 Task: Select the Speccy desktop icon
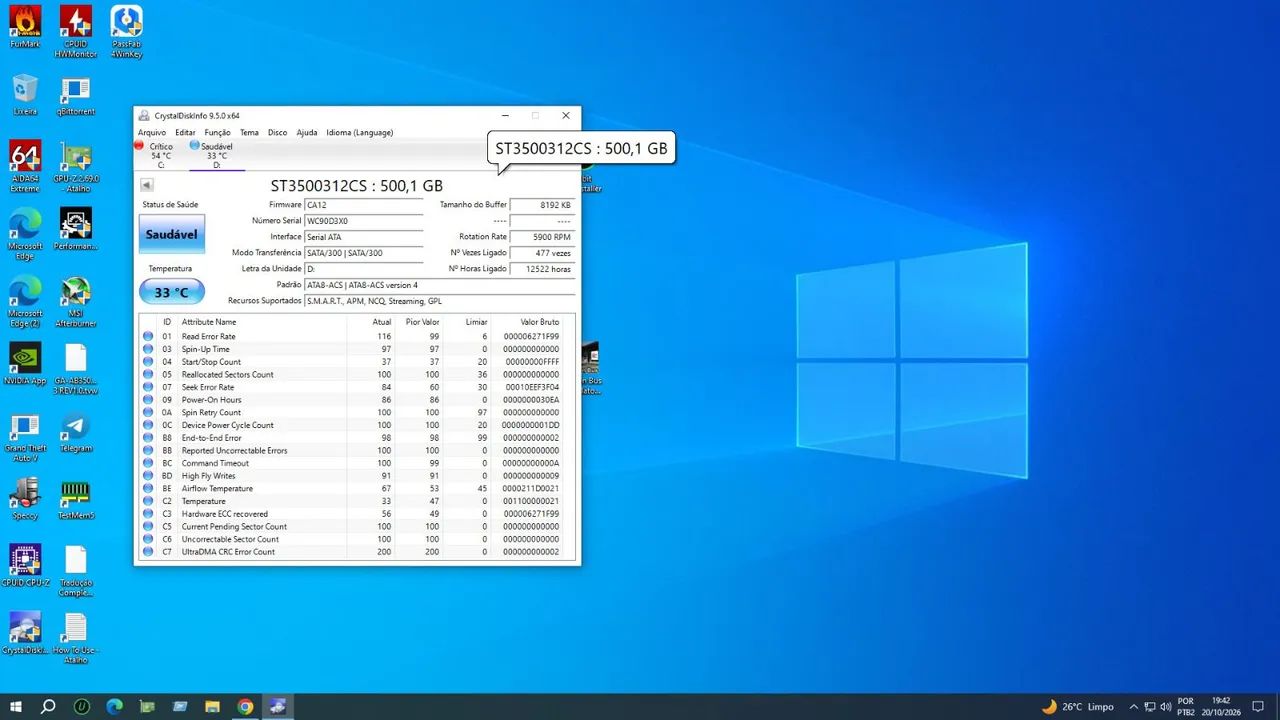click(25, 499)
